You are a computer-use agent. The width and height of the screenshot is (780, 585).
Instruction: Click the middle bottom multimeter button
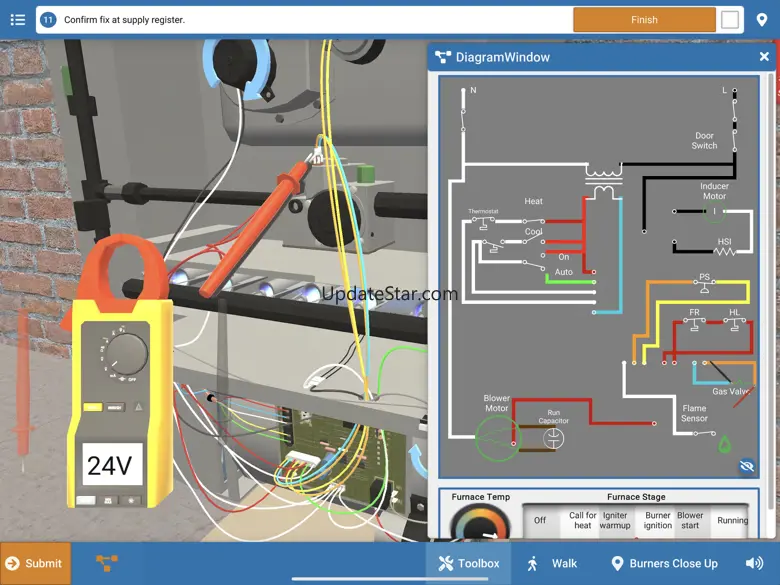[108, 500]
